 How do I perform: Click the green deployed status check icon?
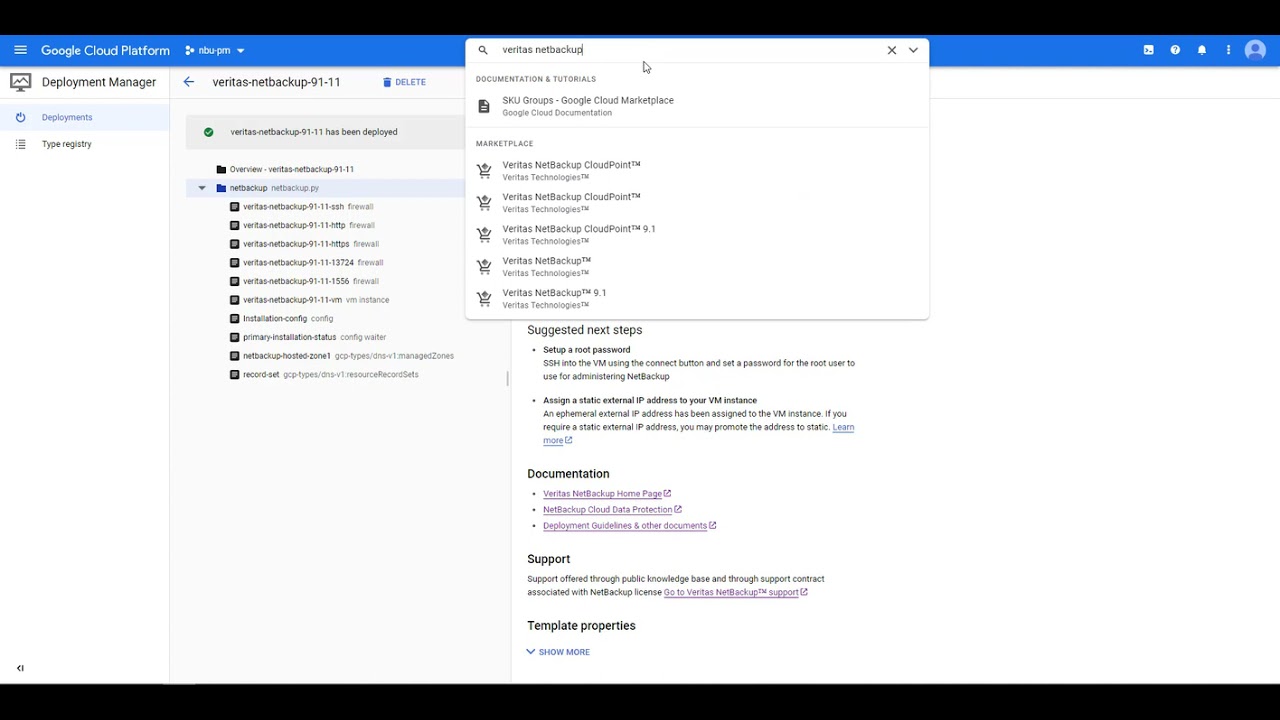[x=208, y=132]
